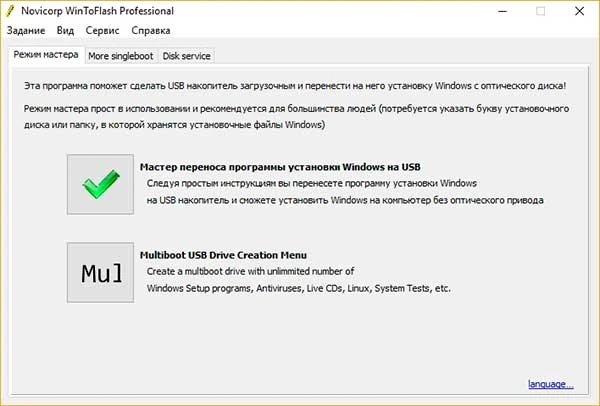Open the Справка menu

click(x=151, y=31)
